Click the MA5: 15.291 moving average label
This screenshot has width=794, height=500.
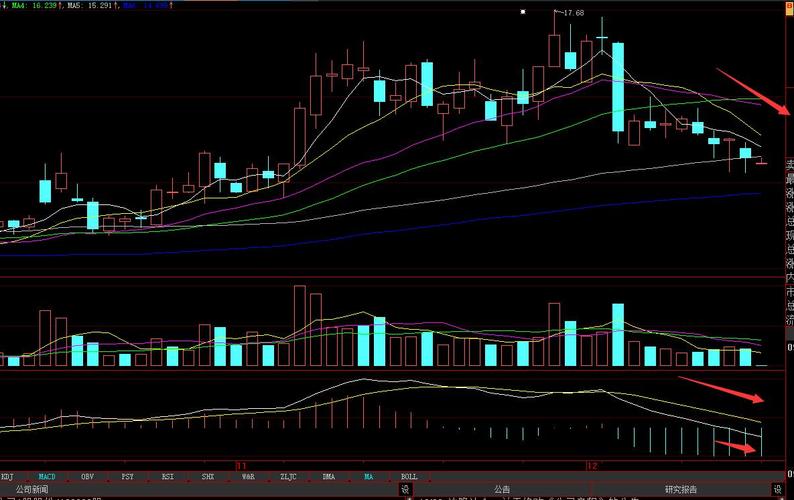click(x=92, y=5)
